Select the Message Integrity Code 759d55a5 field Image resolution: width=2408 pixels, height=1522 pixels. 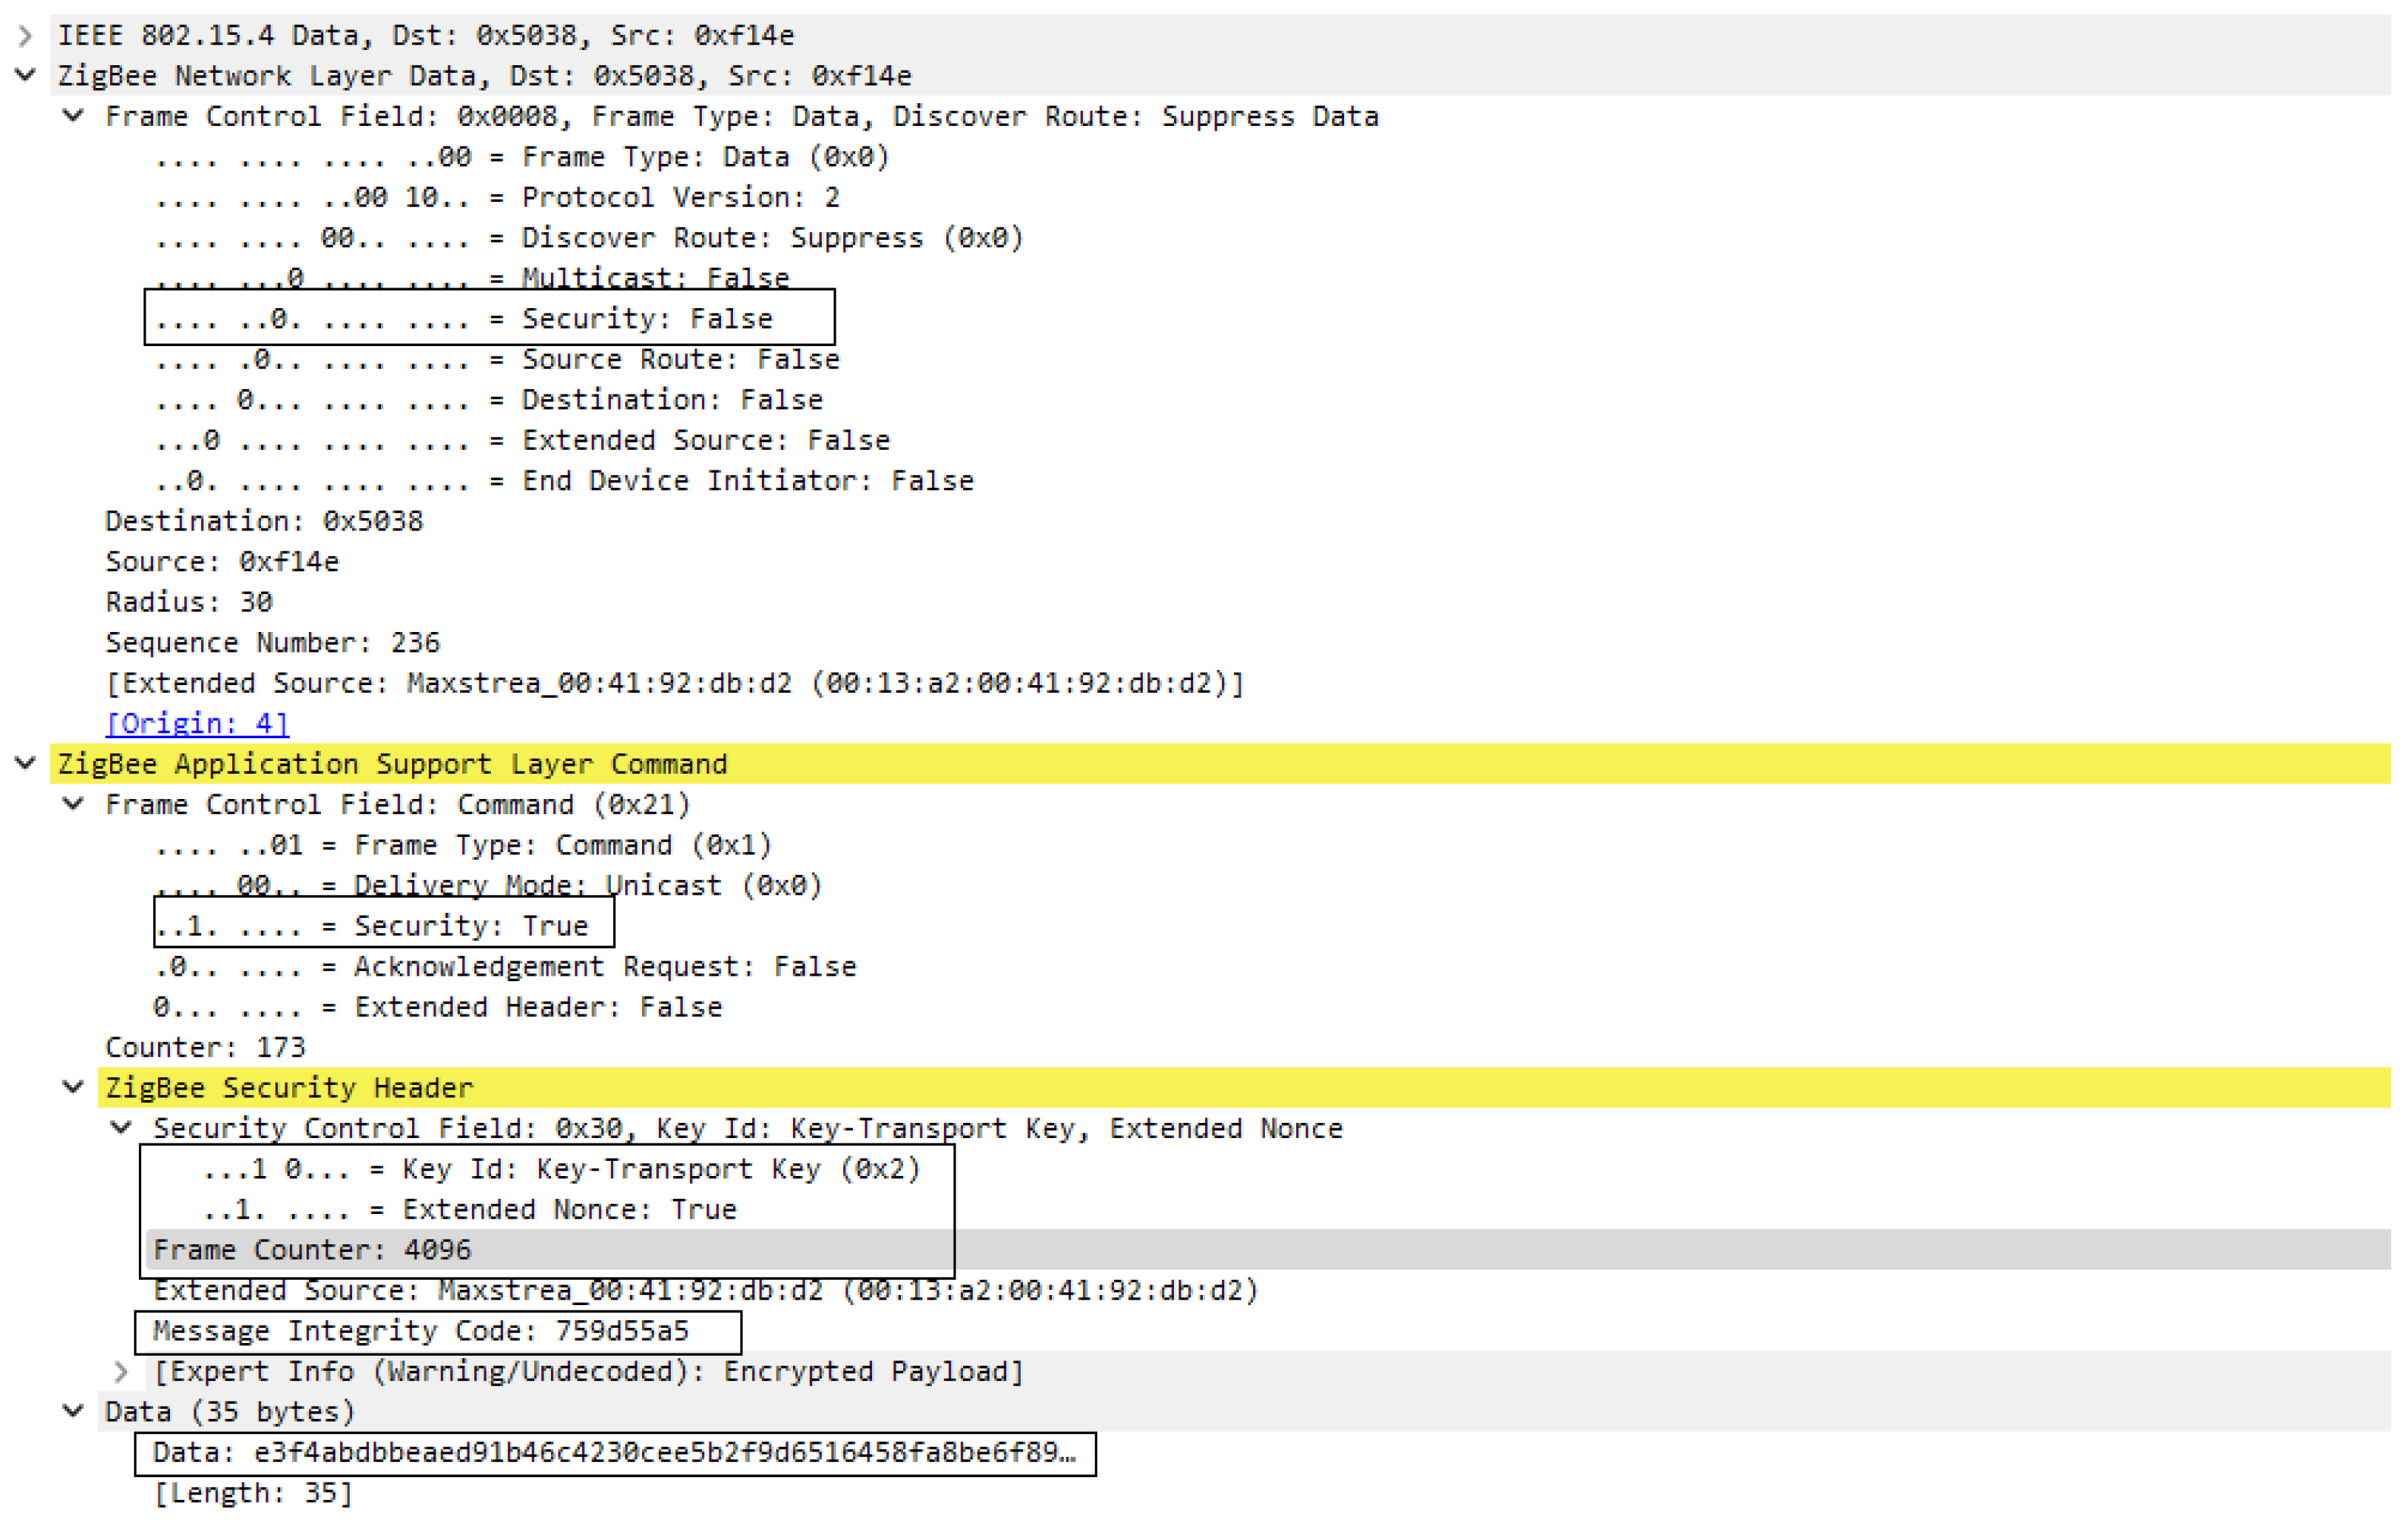(420, 1331)
